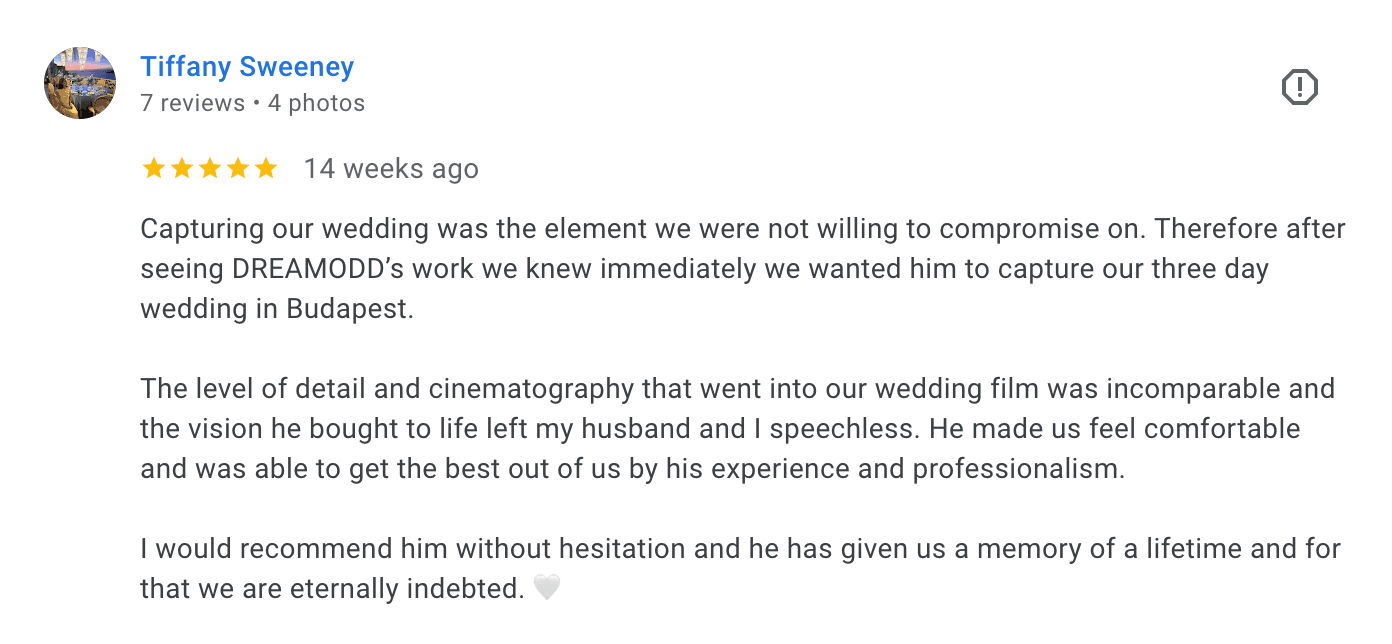Click the second yellow rating star

tap(181, 169)
